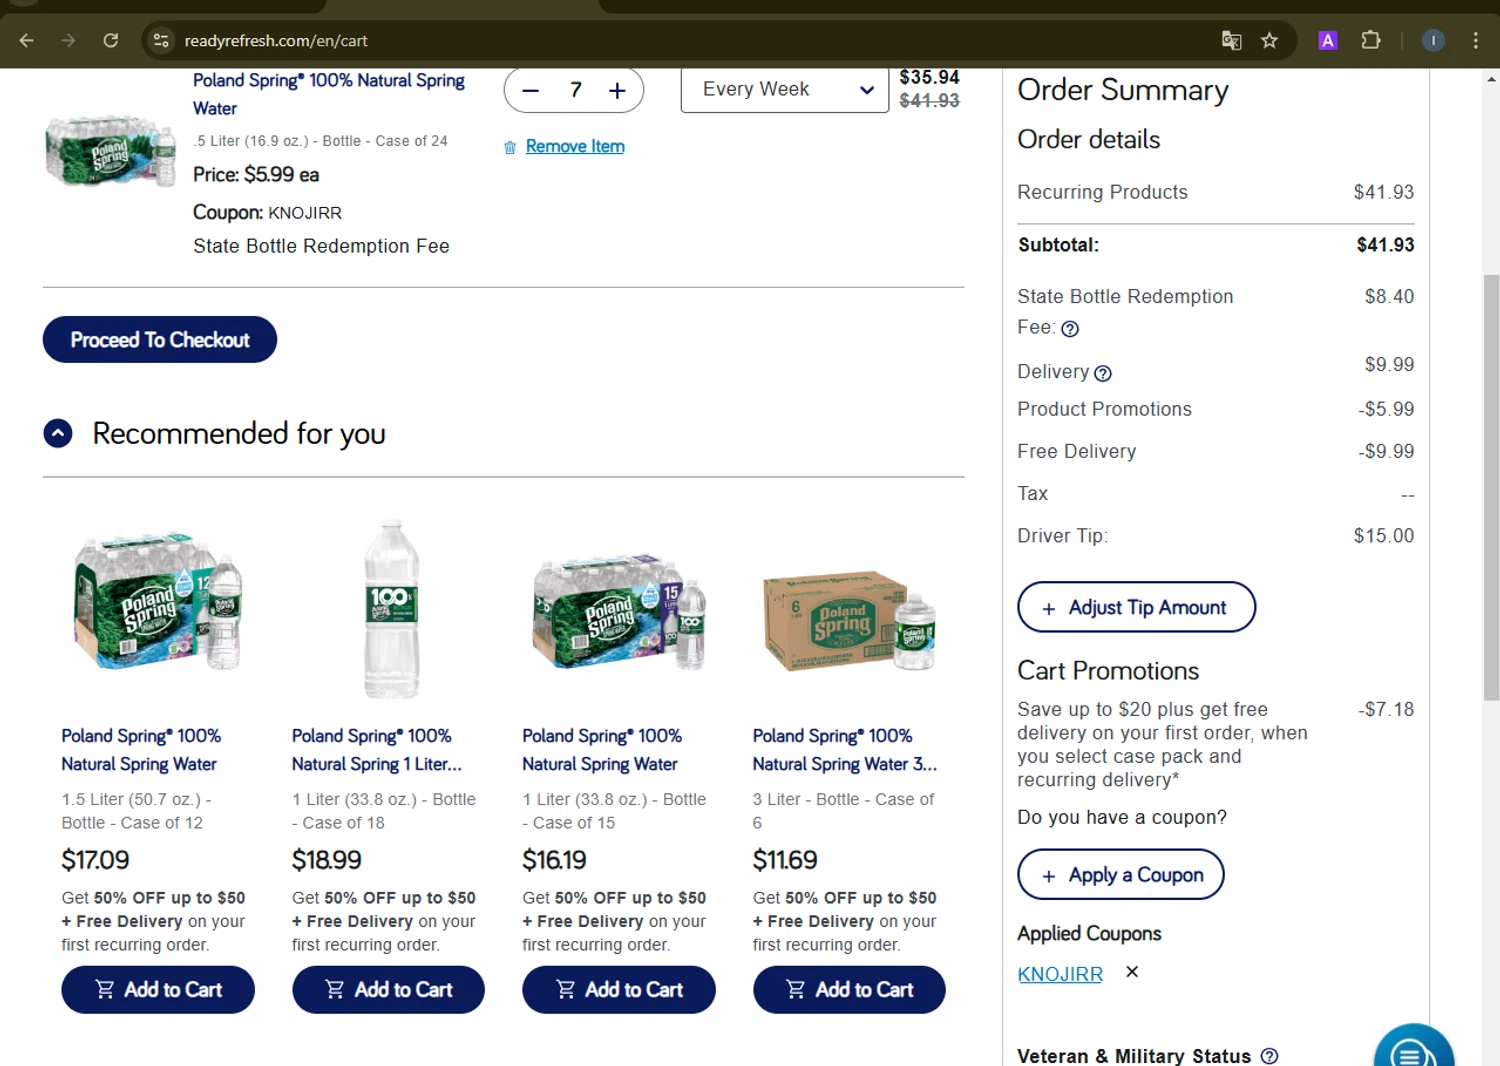This screenshot has height=1066, width=1500.
Task: Expand Adjust Tip Amount
Action: click(1136, 607)
